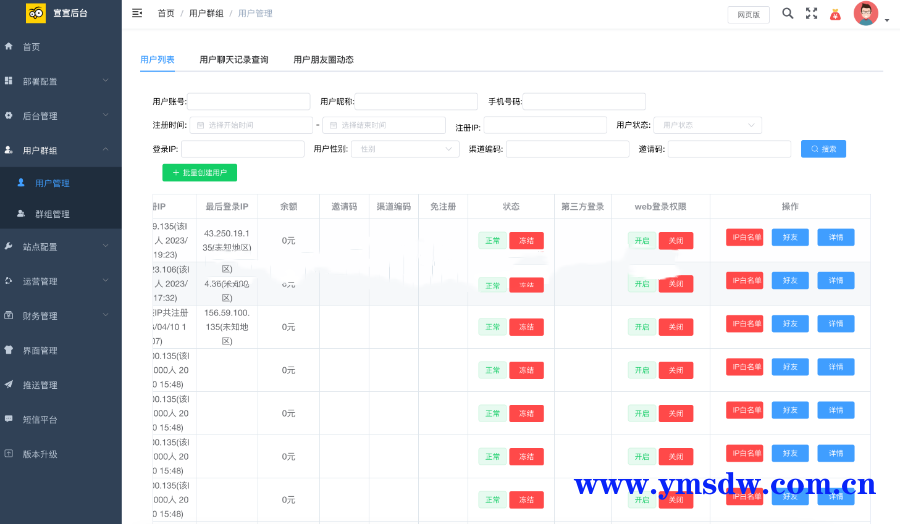Open 群组管理 in the sidebar
900x524 pixels.
53,214
